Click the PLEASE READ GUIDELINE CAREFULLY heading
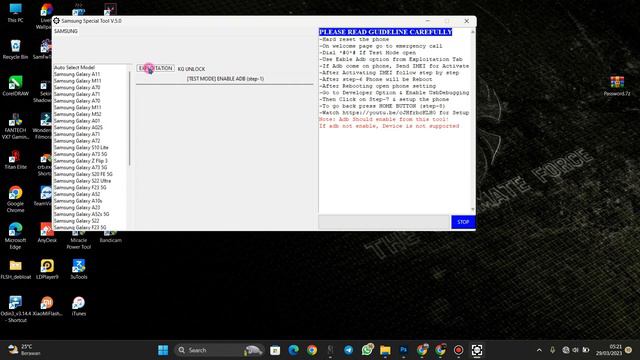The height and width of the screenshot is (360, 640). [x=385, y=32]
